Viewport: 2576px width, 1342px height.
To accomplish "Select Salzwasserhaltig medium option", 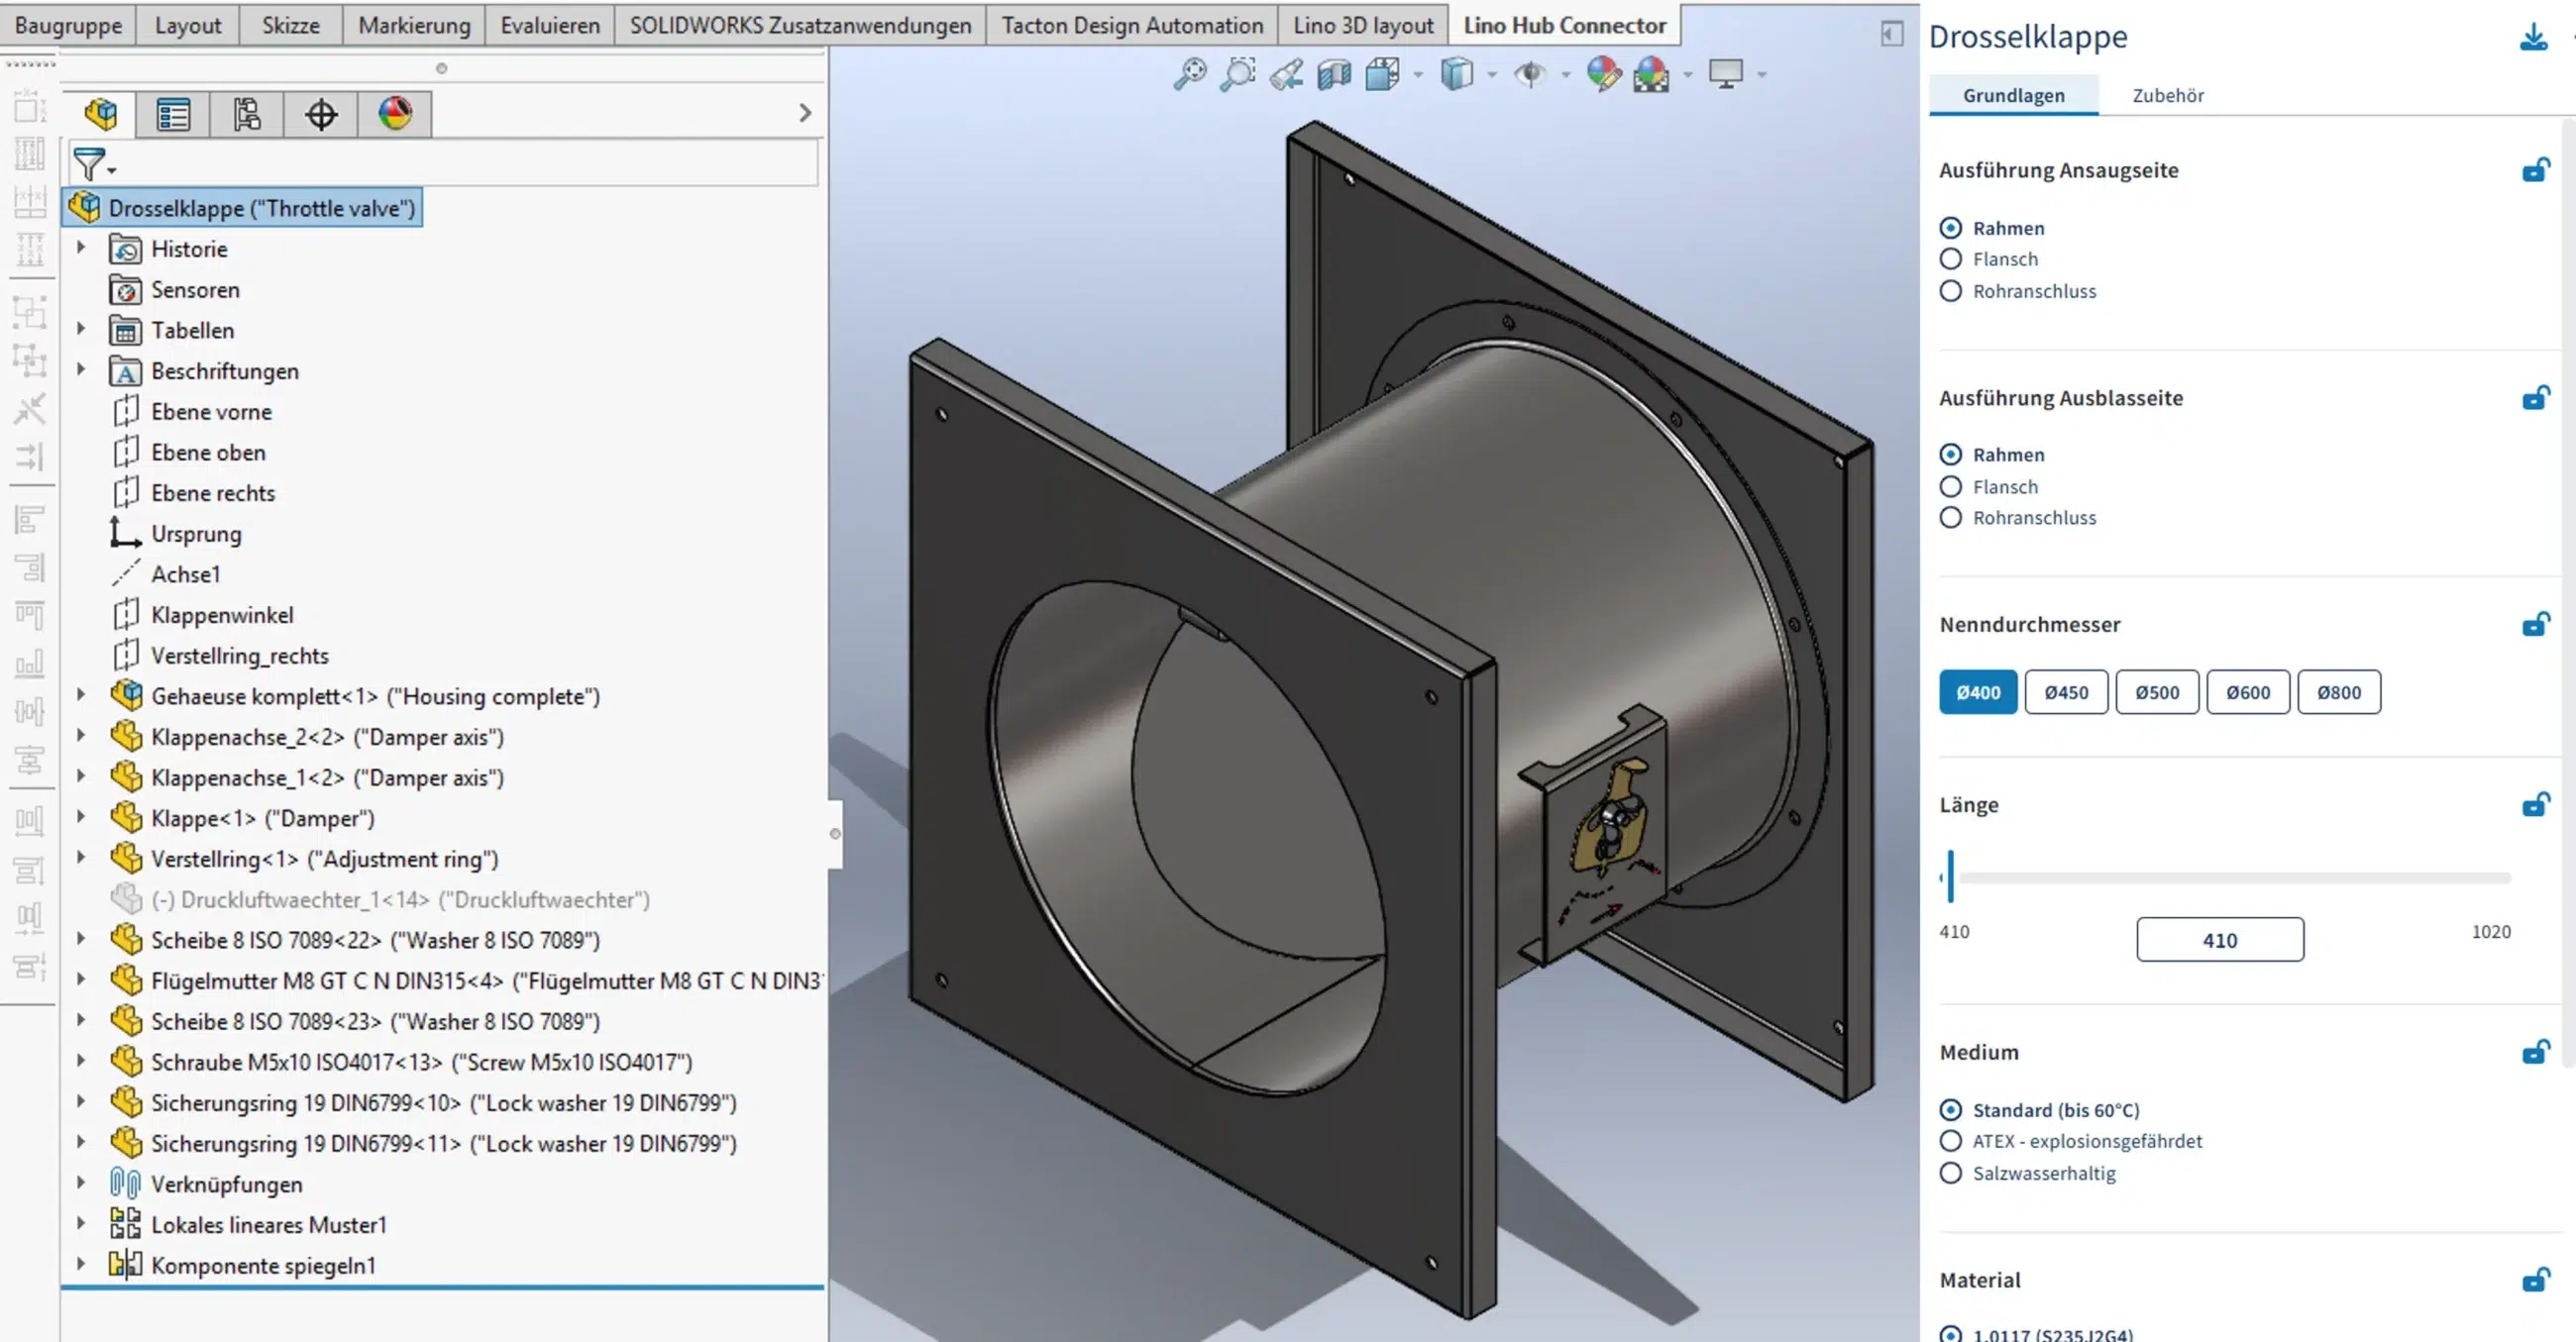I will pos(2028,1173).
